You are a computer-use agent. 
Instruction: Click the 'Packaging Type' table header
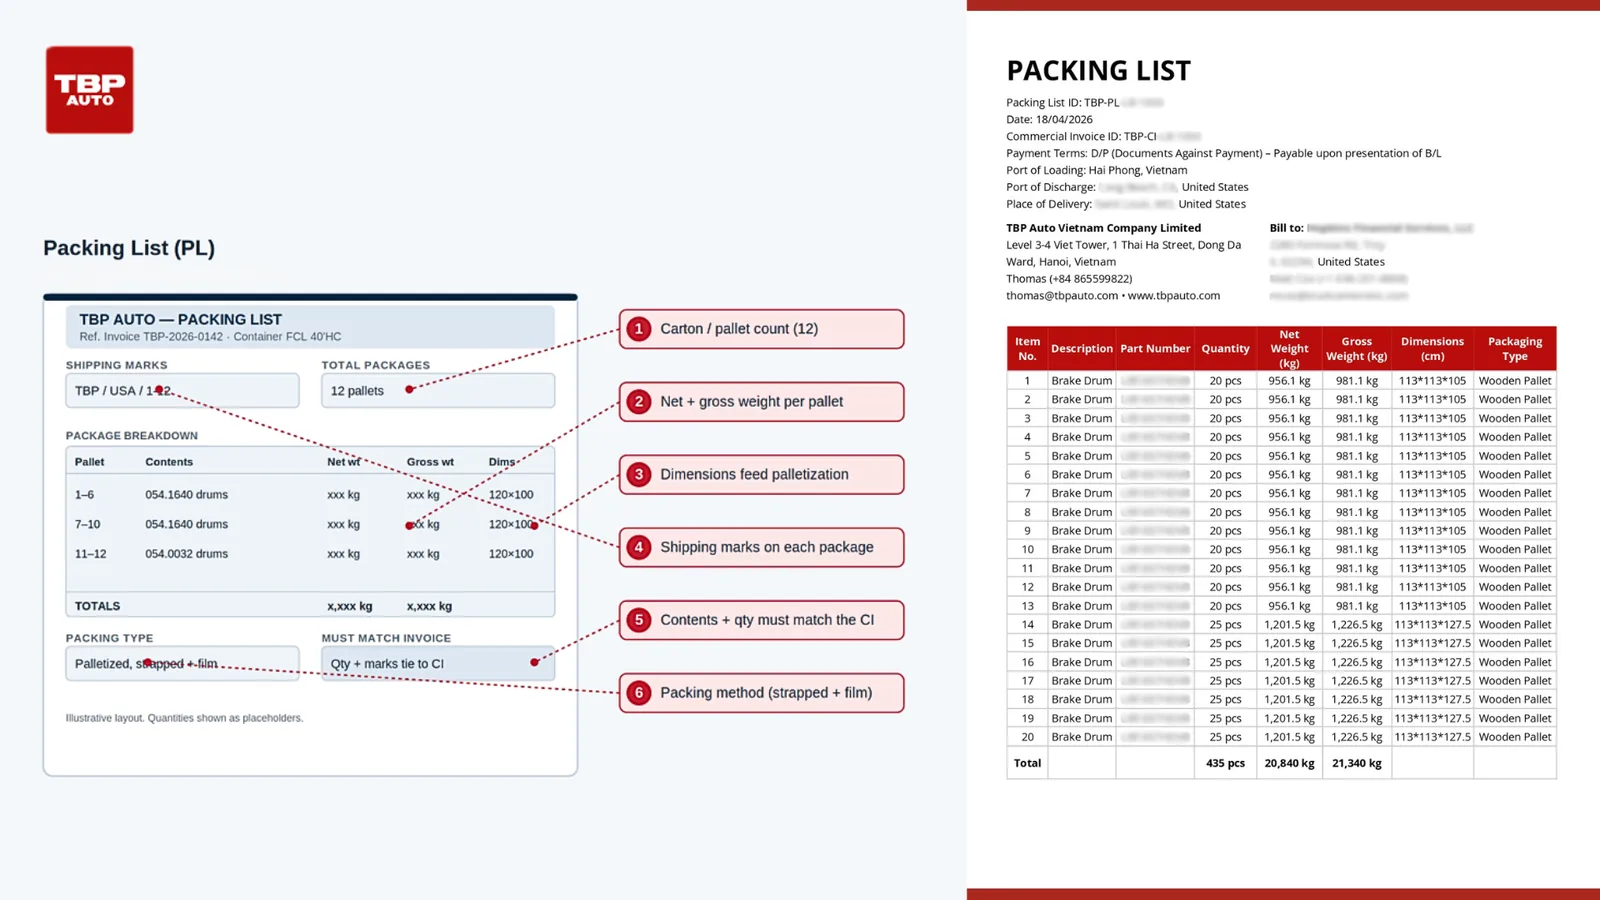(x=1514, y=349)
